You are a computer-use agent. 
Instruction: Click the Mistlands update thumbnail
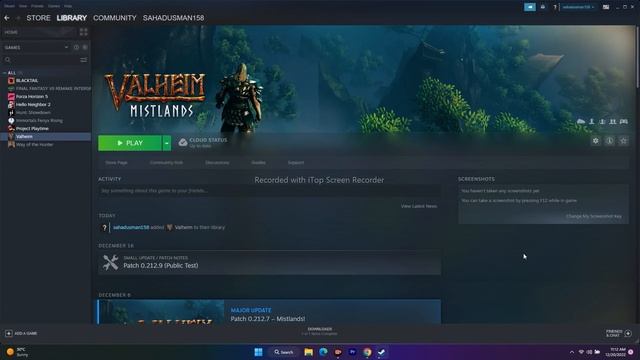point(161,312)
